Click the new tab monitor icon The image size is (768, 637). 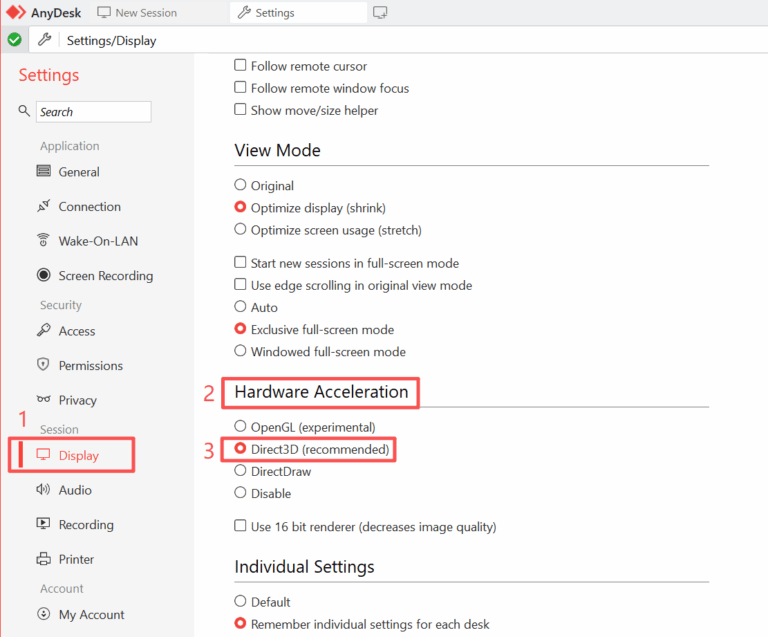tap(380, 13)
